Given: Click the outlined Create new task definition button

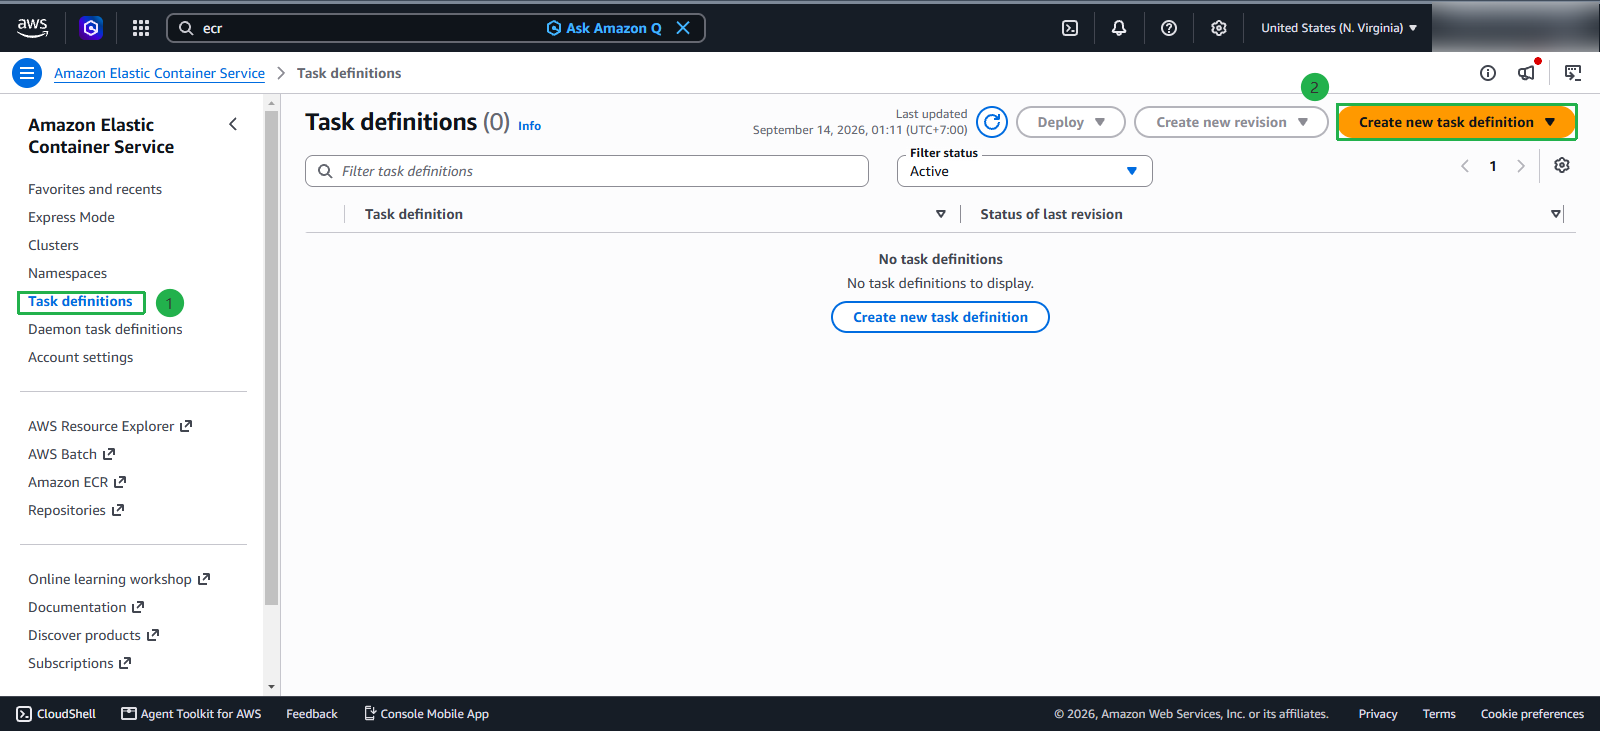Looking at the screenshot, I should 940,317.
